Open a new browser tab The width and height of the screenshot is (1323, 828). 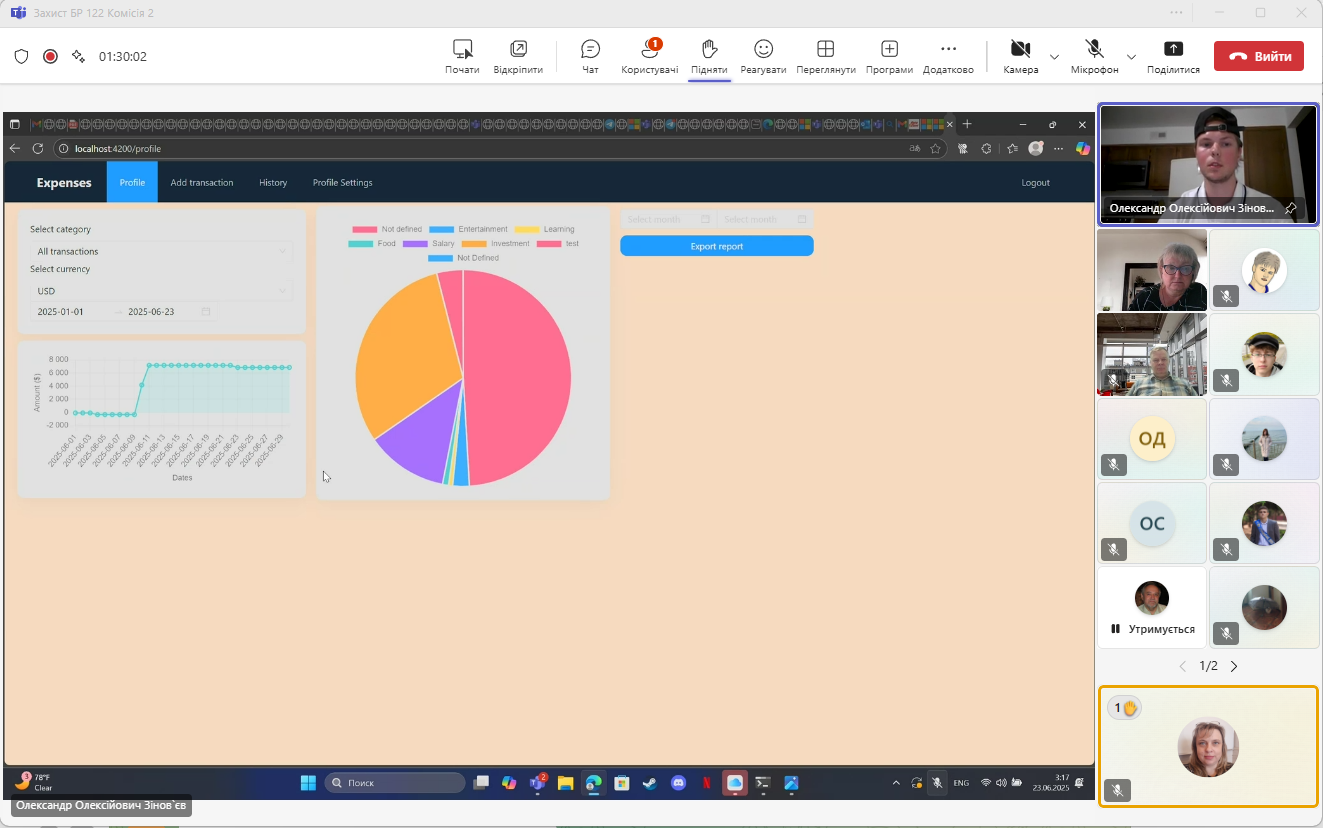967,124
